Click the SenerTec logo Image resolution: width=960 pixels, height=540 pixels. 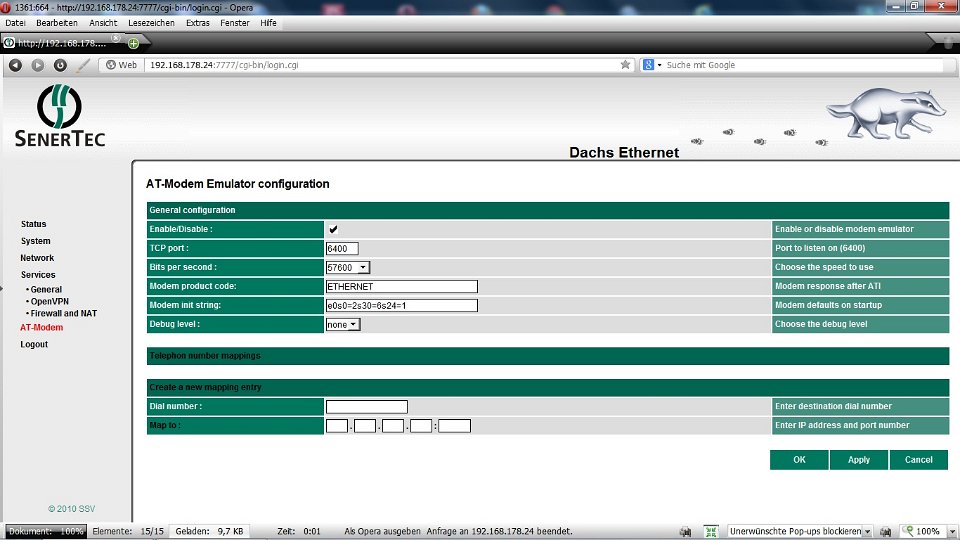tap(60, 117)
